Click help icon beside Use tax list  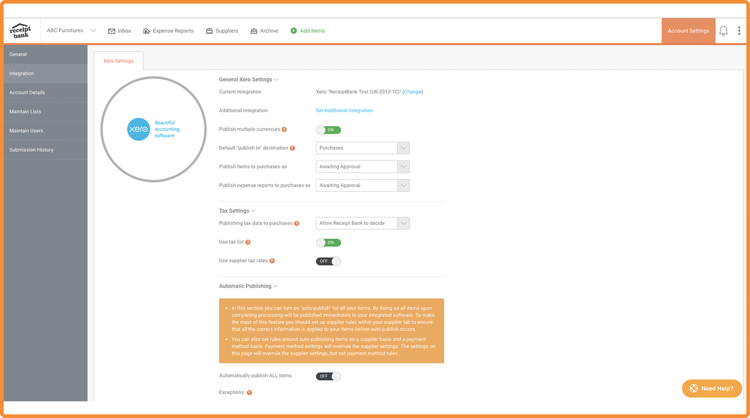pos(248,242)
